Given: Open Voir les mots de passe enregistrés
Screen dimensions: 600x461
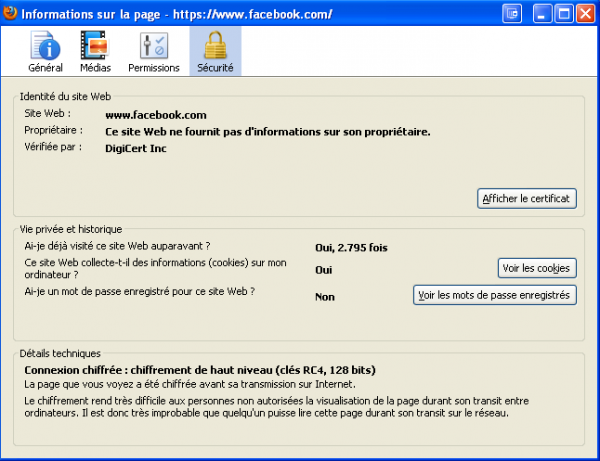Looking at the screenshot, I should [x=494, y=294].
